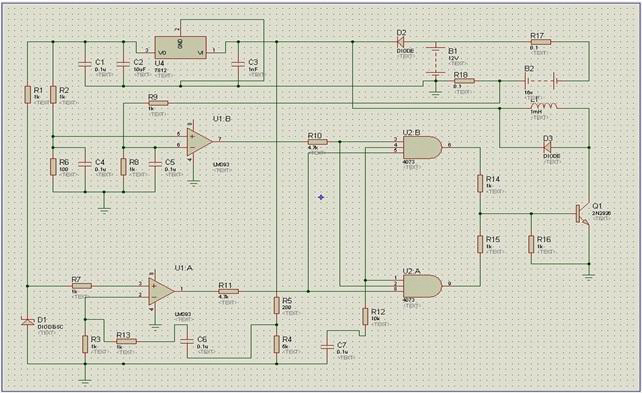Click op-amp U1:B comparator symbol
Screen dimensions: 642x393
point(199,141)
